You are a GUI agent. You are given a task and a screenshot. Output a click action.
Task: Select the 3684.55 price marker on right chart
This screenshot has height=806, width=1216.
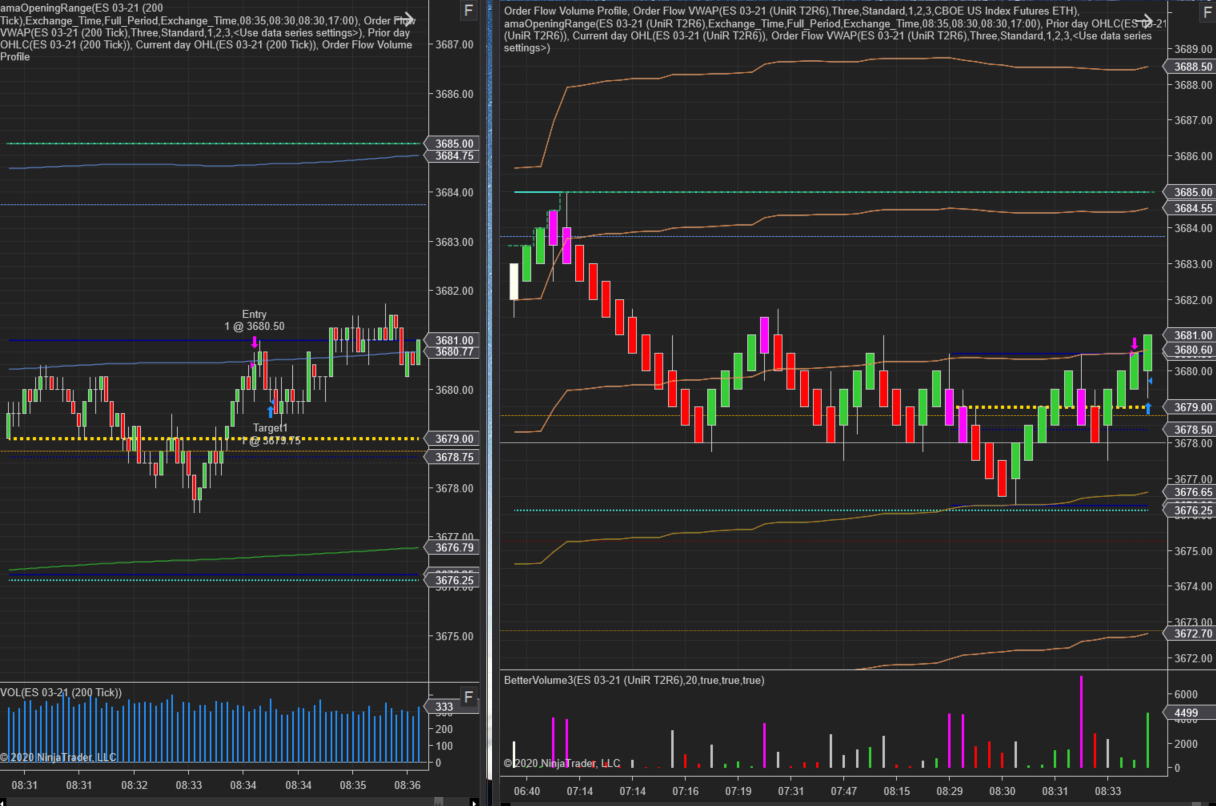tap(1187, 208)
